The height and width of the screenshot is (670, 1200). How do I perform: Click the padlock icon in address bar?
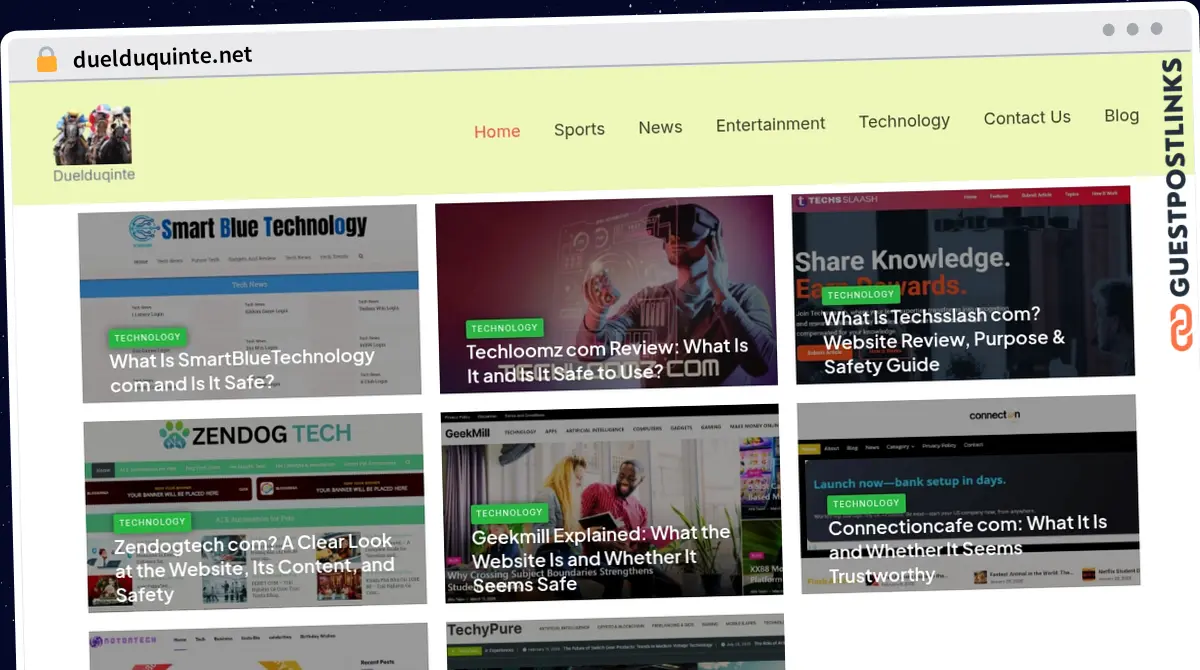(46, 59)
